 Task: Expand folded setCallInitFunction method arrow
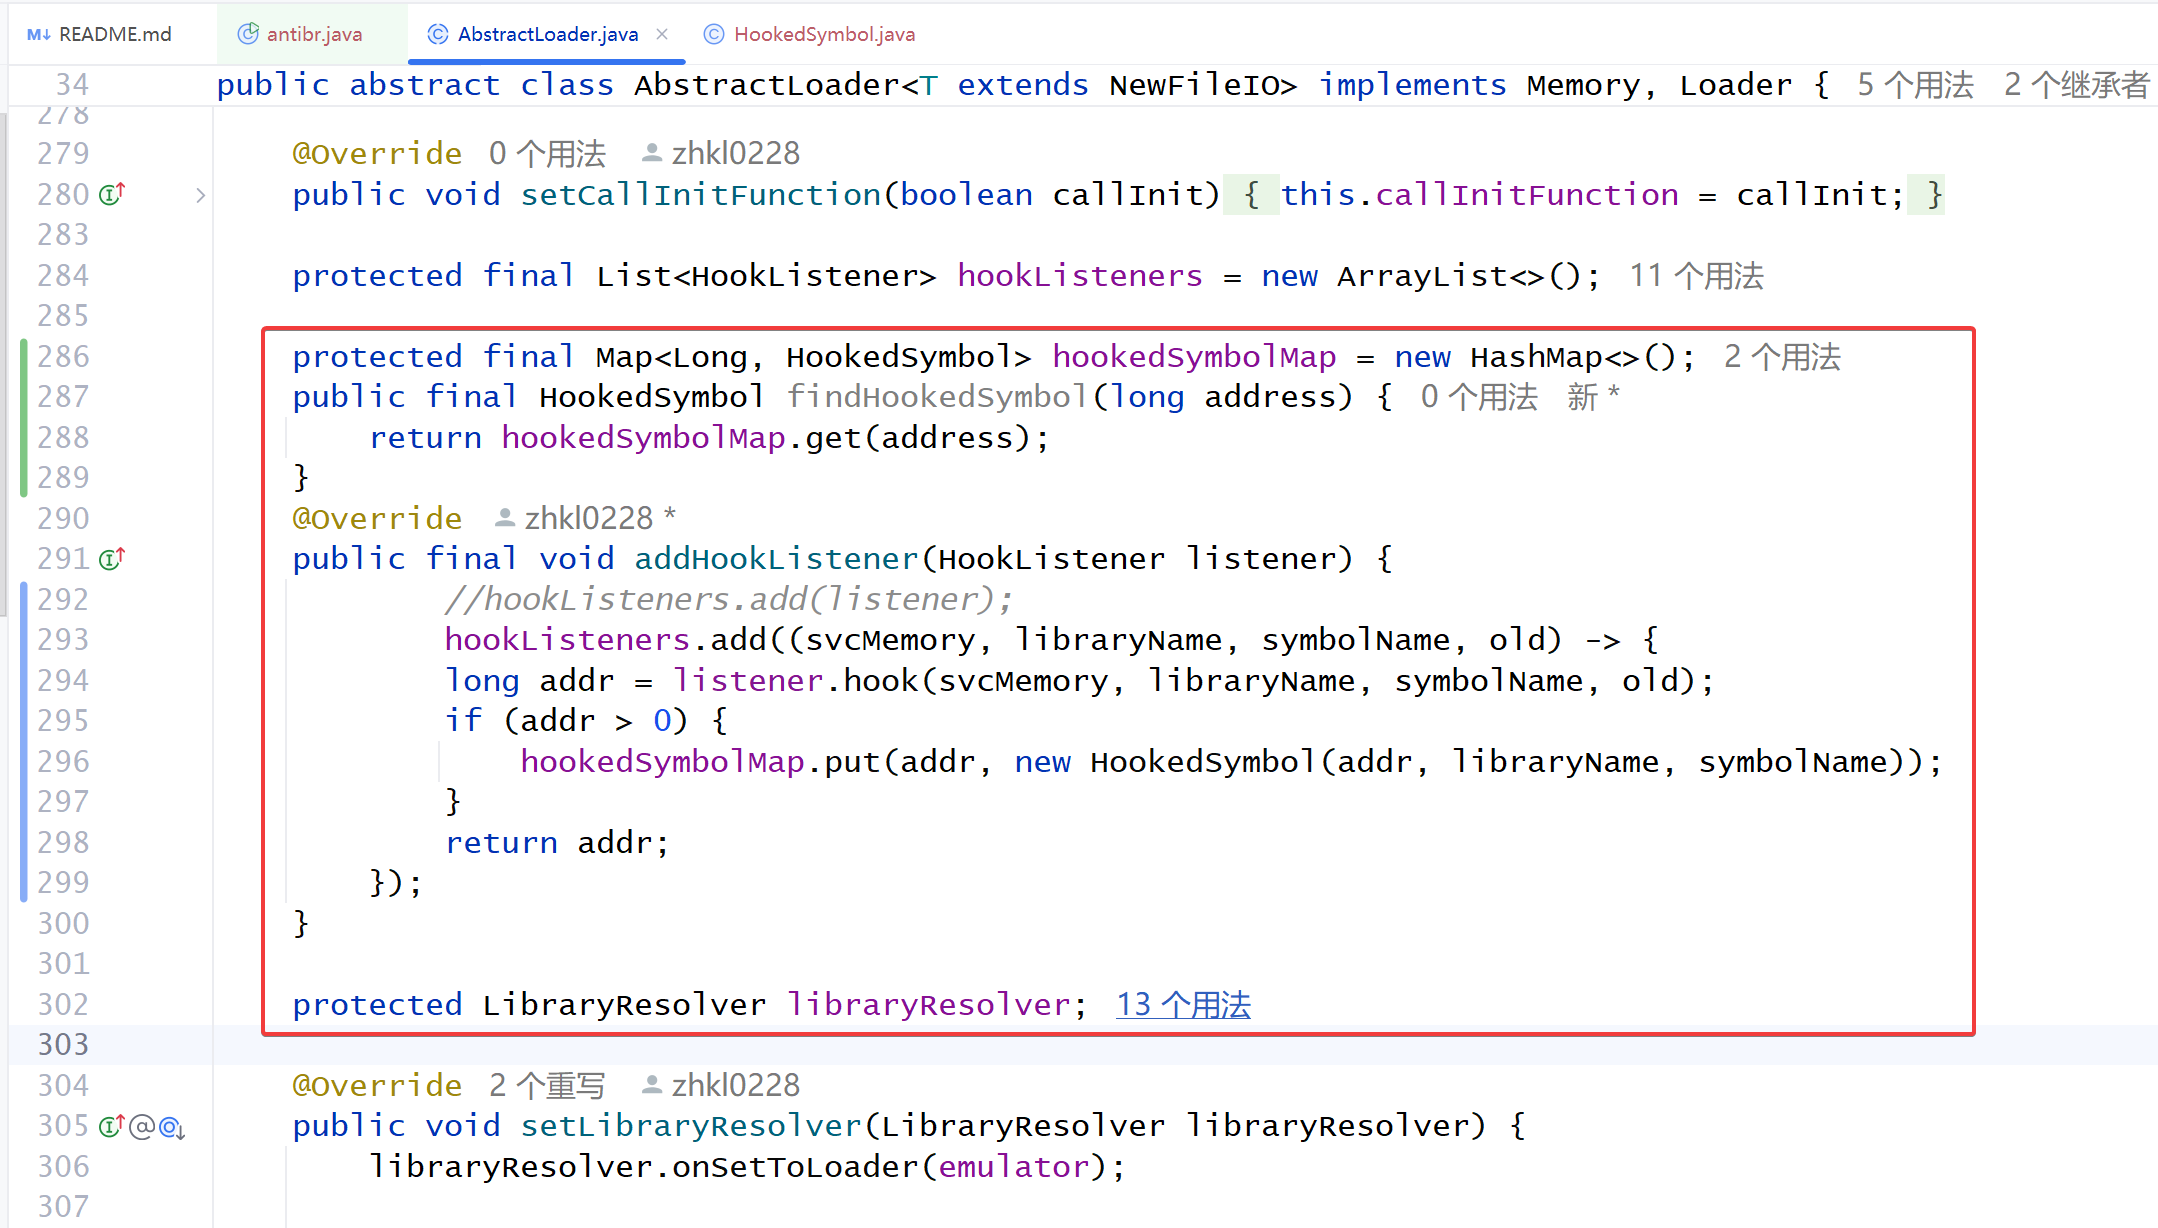[201, 195]
